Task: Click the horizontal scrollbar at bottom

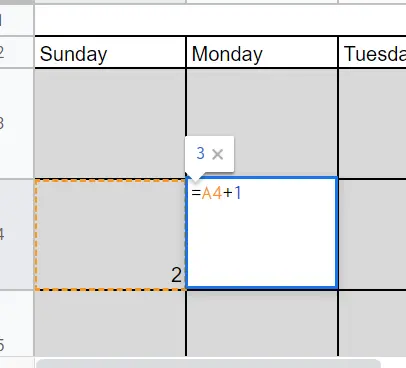Action: (x=208, y=363)
